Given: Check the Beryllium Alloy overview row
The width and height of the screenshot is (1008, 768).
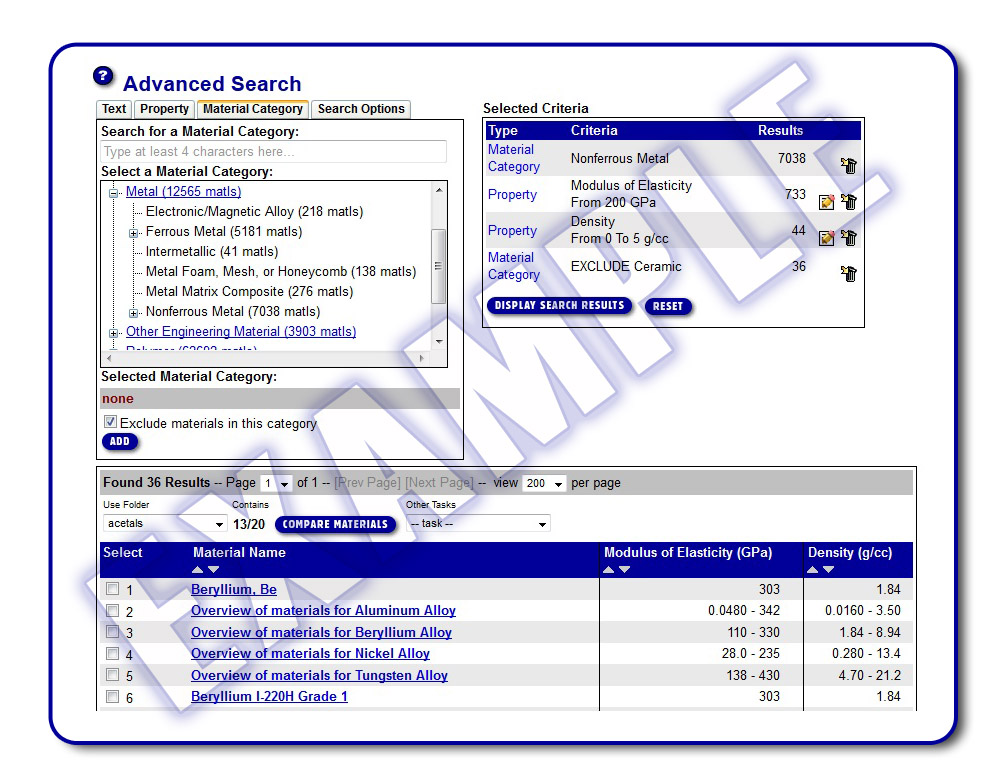Looking at the screenshot, I should point(112,632).
